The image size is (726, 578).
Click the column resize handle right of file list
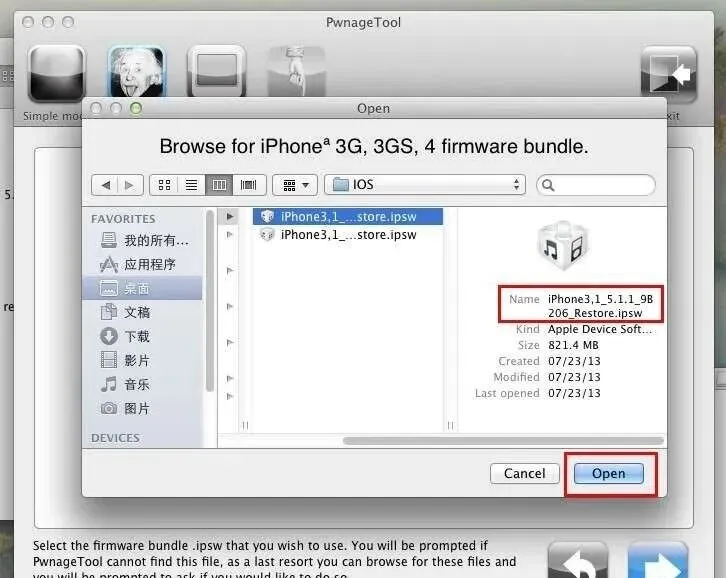(x=451, y=425)
